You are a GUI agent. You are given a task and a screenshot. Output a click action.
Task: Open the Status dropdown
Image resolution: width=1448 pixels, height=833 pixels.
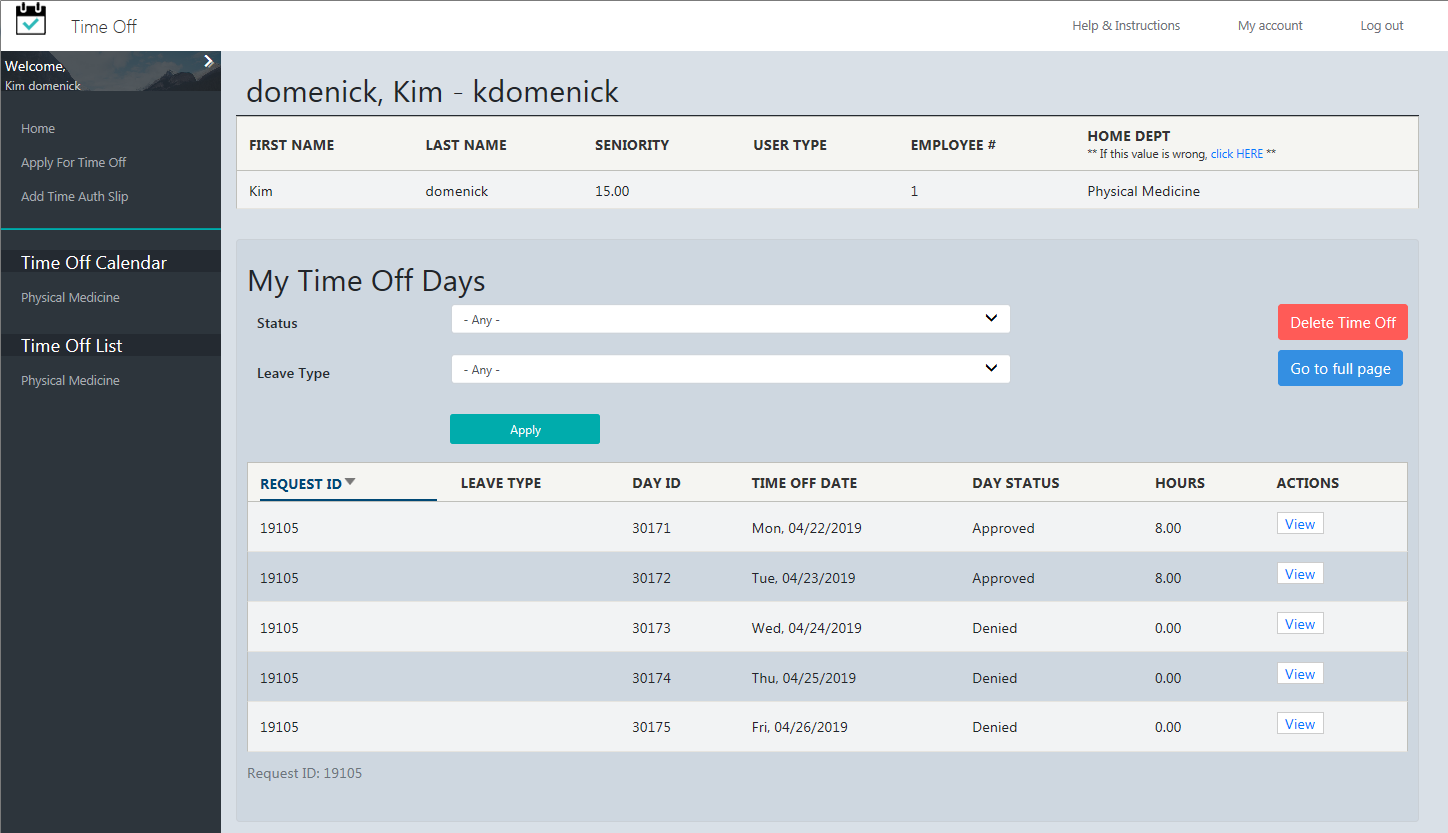730,318
